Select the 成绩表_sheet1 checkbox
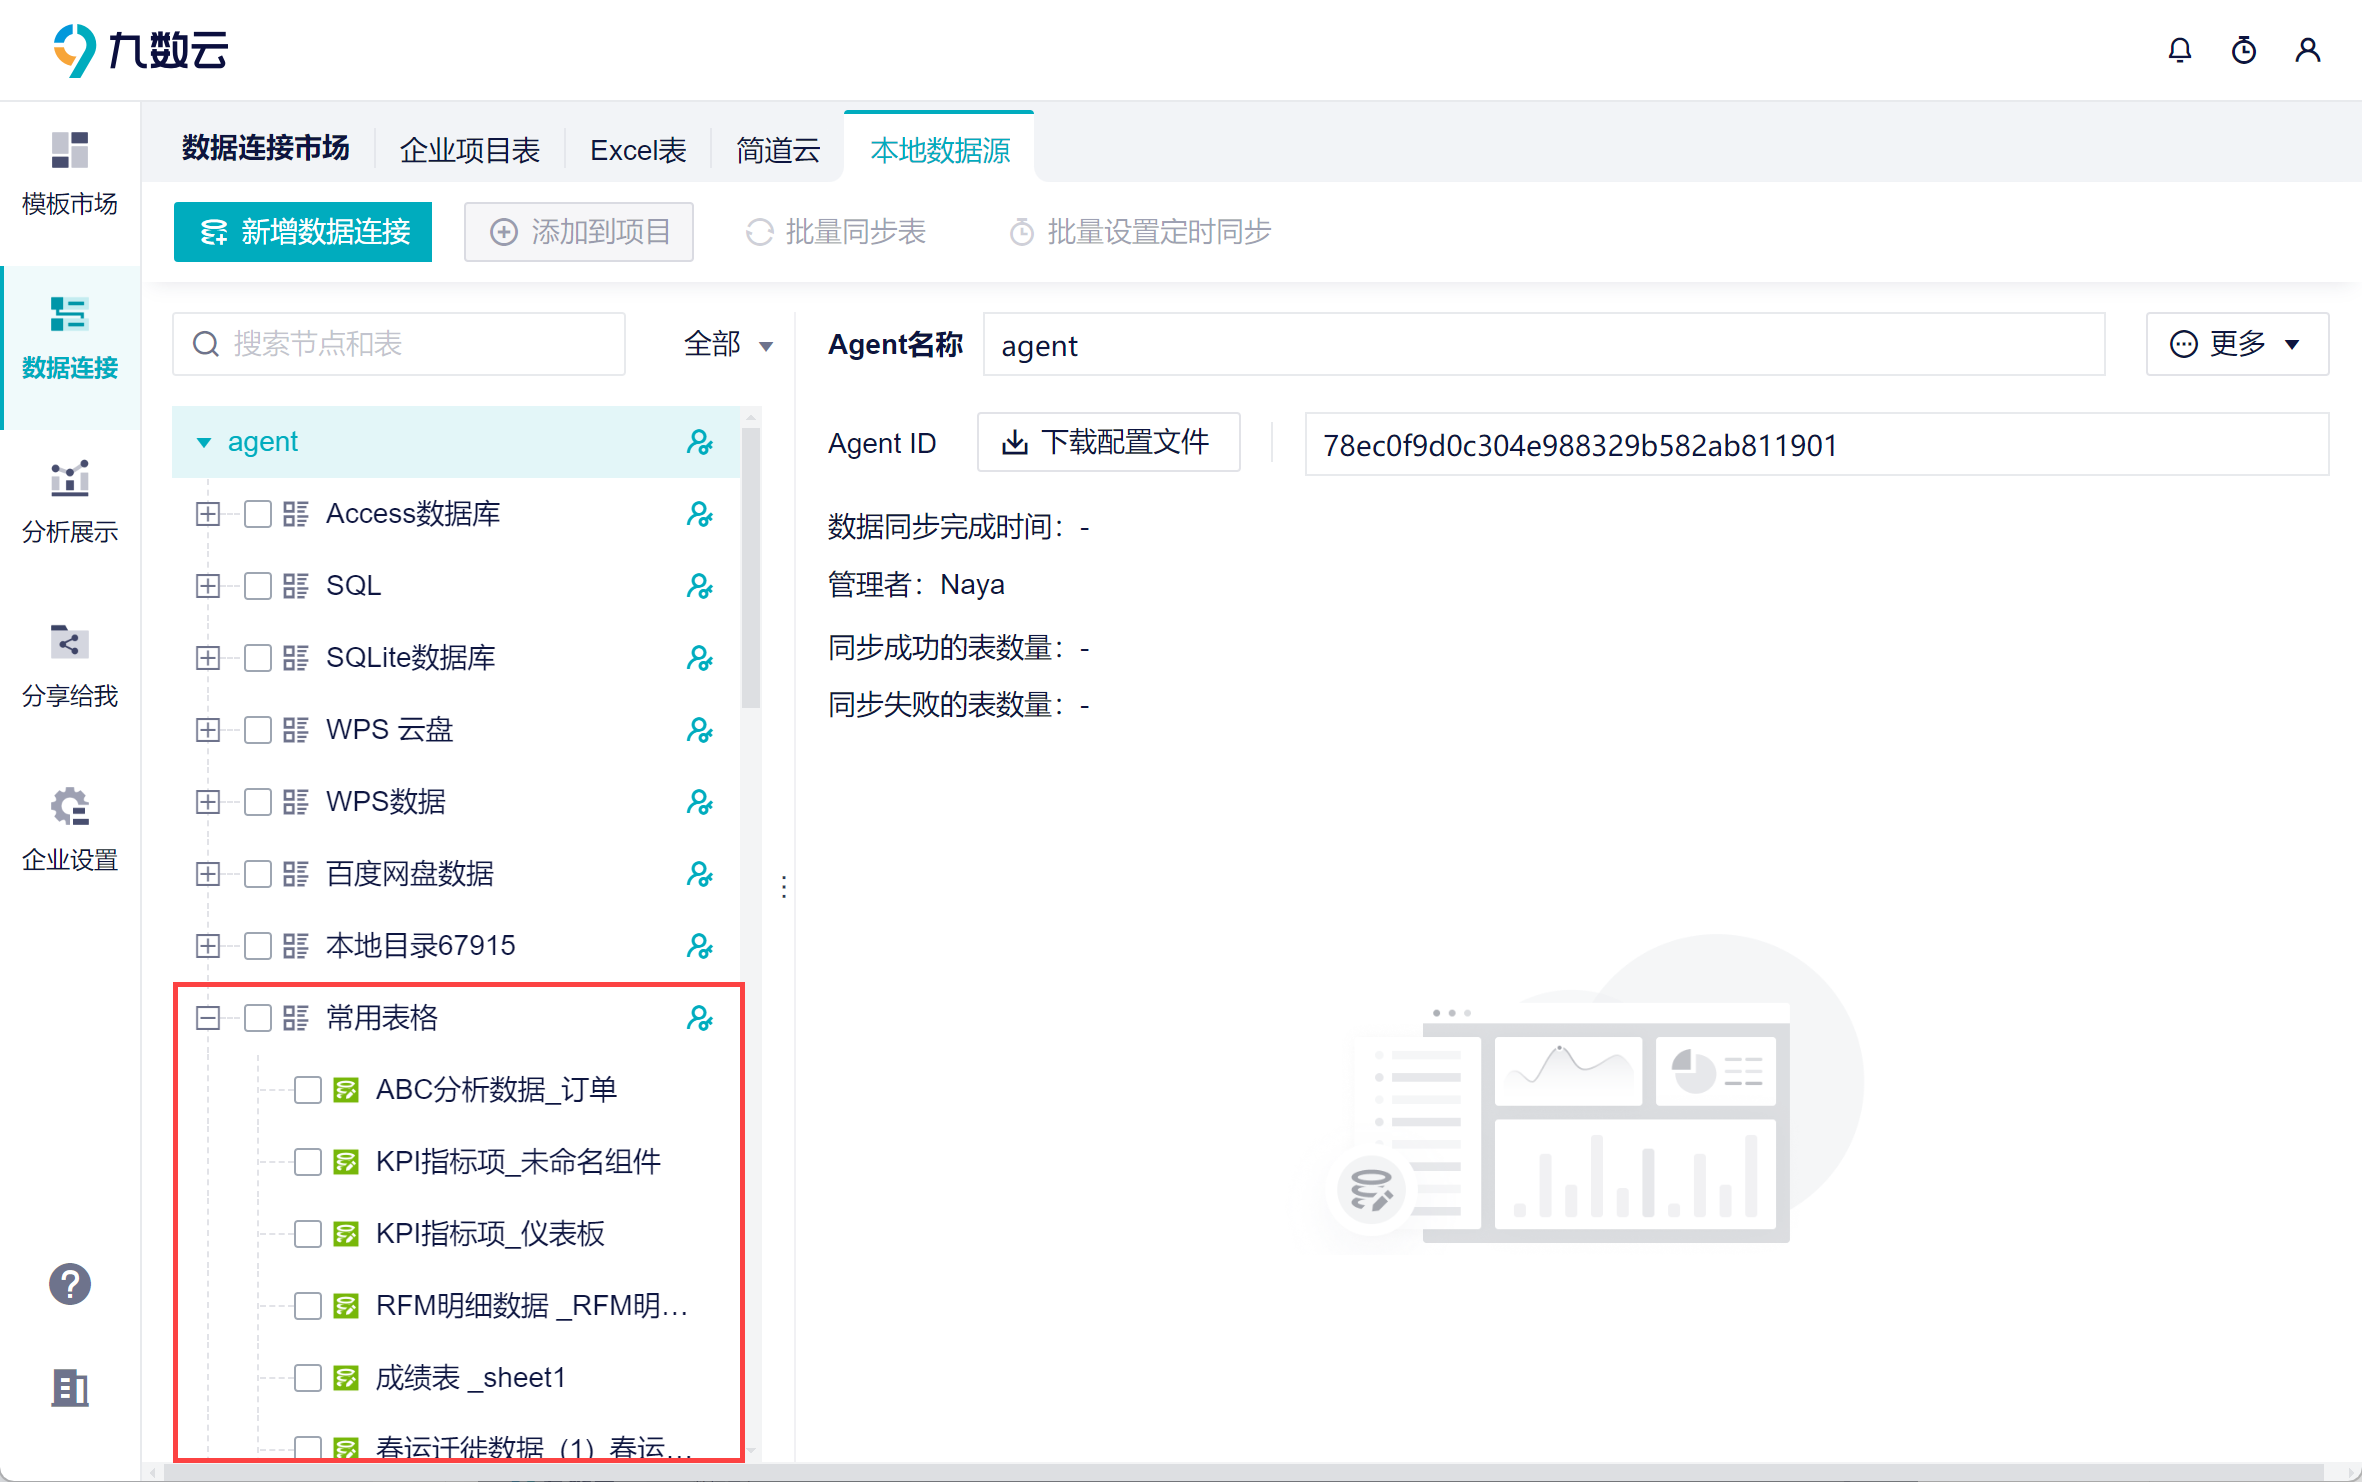Screen dimensions: 2362x1482 tap(308, 1378)
